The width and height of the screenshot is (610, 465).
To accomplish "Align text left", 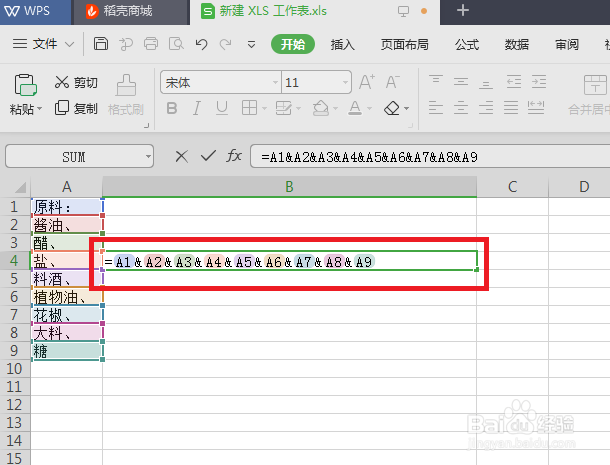I will [436, 107].
